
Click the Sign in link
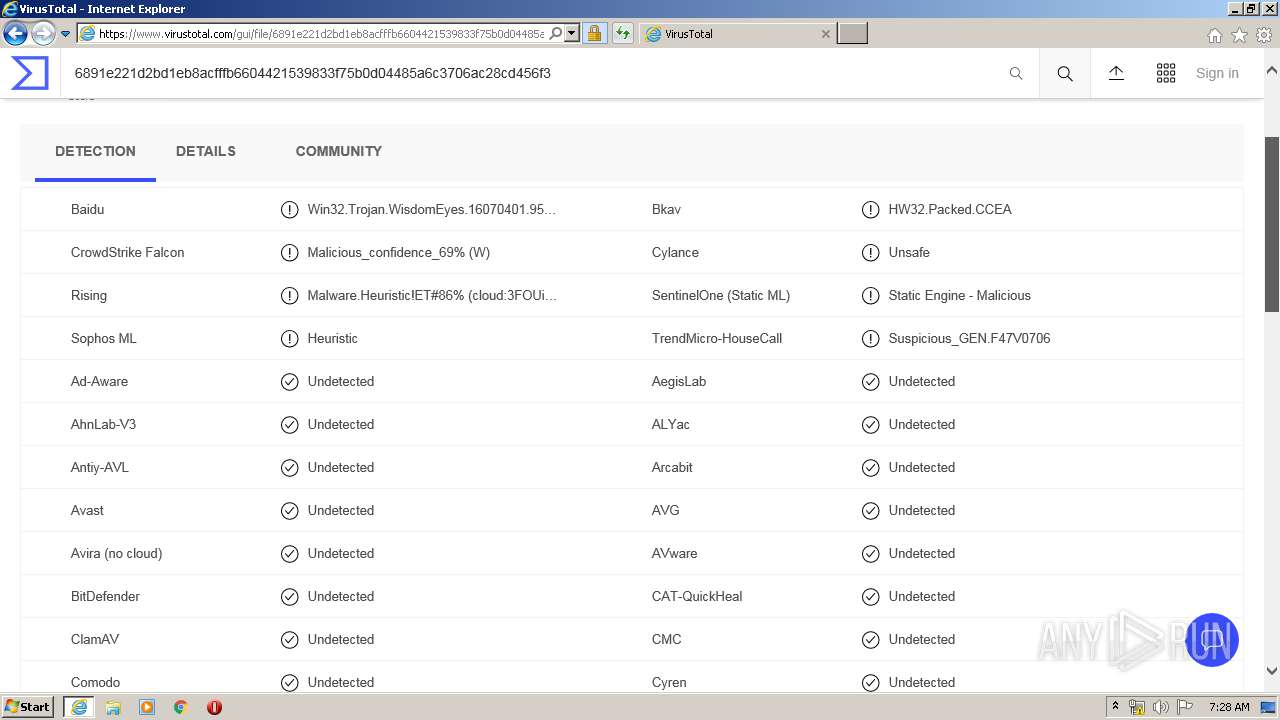click(1217, 73)
